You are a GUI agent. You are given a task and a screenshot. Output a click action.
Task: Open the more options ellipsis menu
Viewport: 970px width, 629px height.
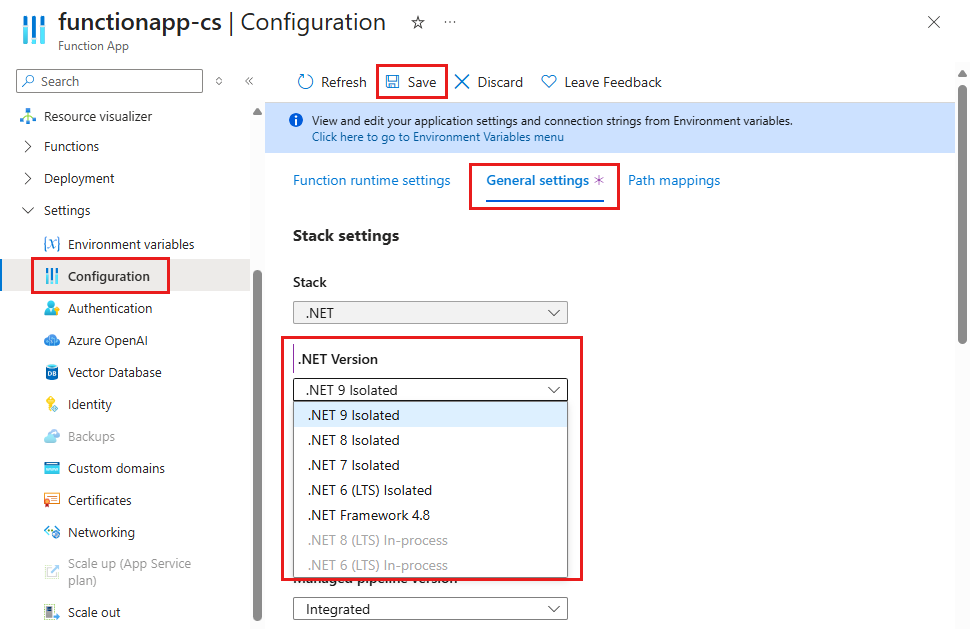[x=450, y=22]
